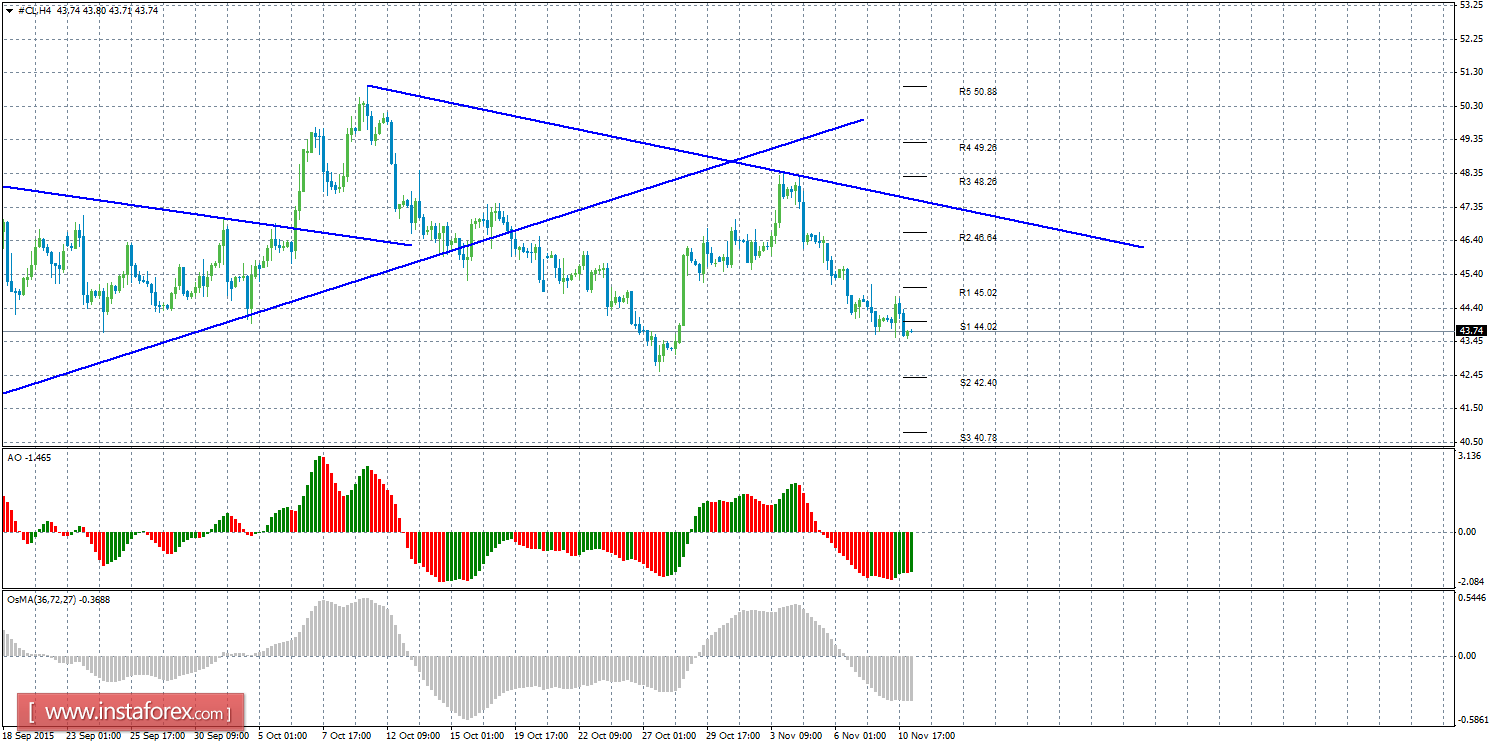The width and height of the screenshot is (1494, 744).
Task: Click the 3 Nov 09:00 date label
Action: [x=795, y=736]
